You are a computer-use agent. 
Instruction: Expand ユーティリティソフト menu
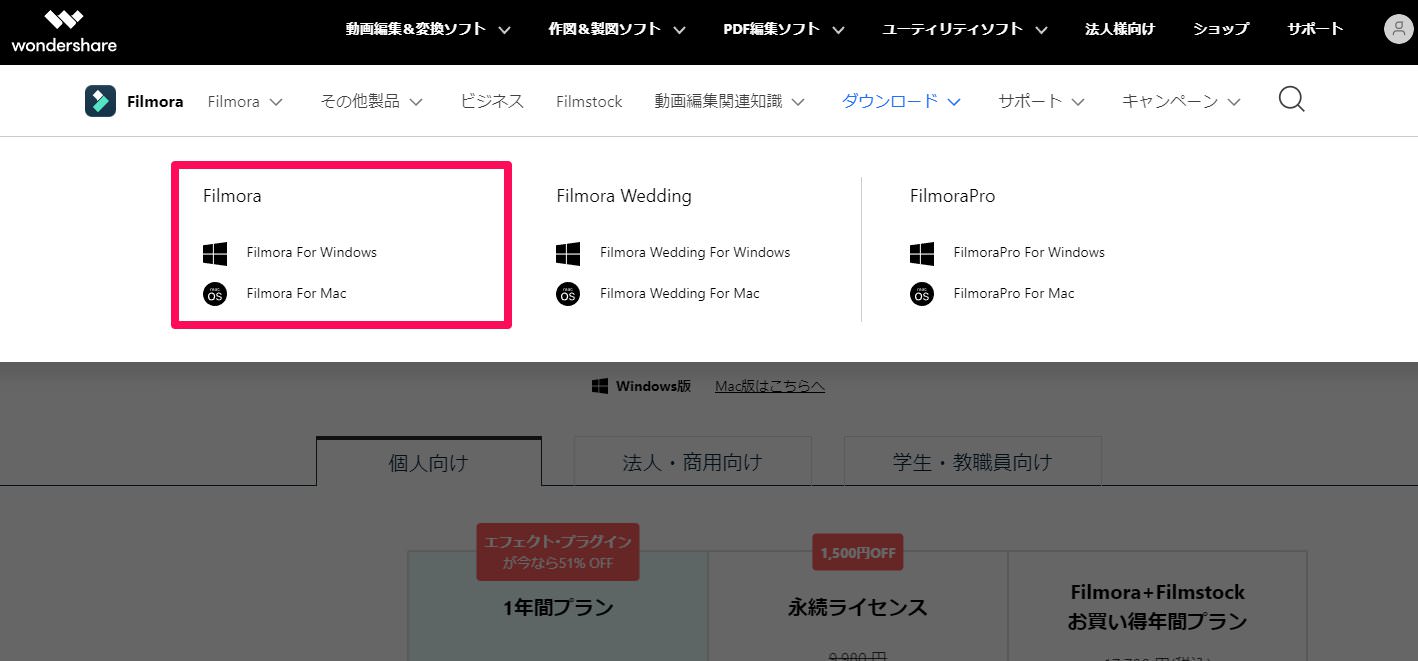pos(965,29)
